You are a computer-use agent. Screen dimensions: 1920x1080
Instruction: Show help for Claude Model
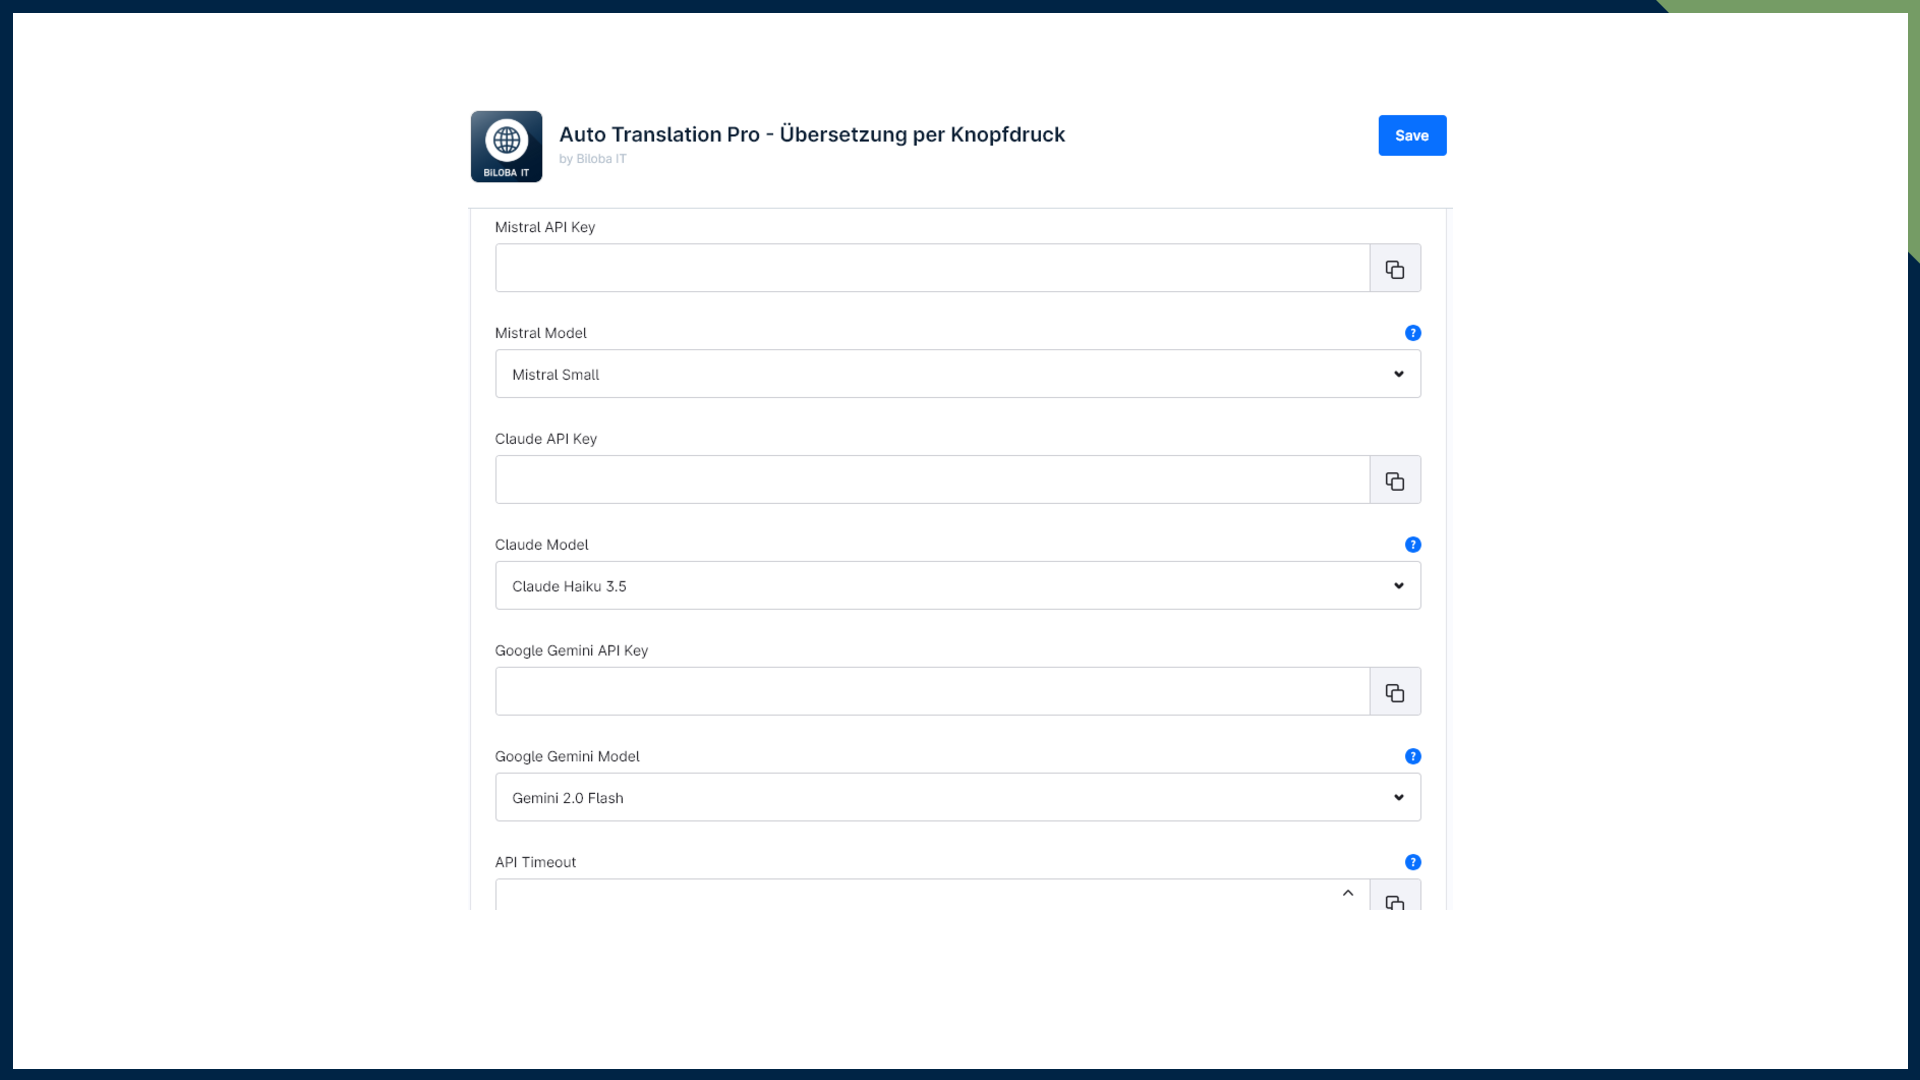(1412, 545)
